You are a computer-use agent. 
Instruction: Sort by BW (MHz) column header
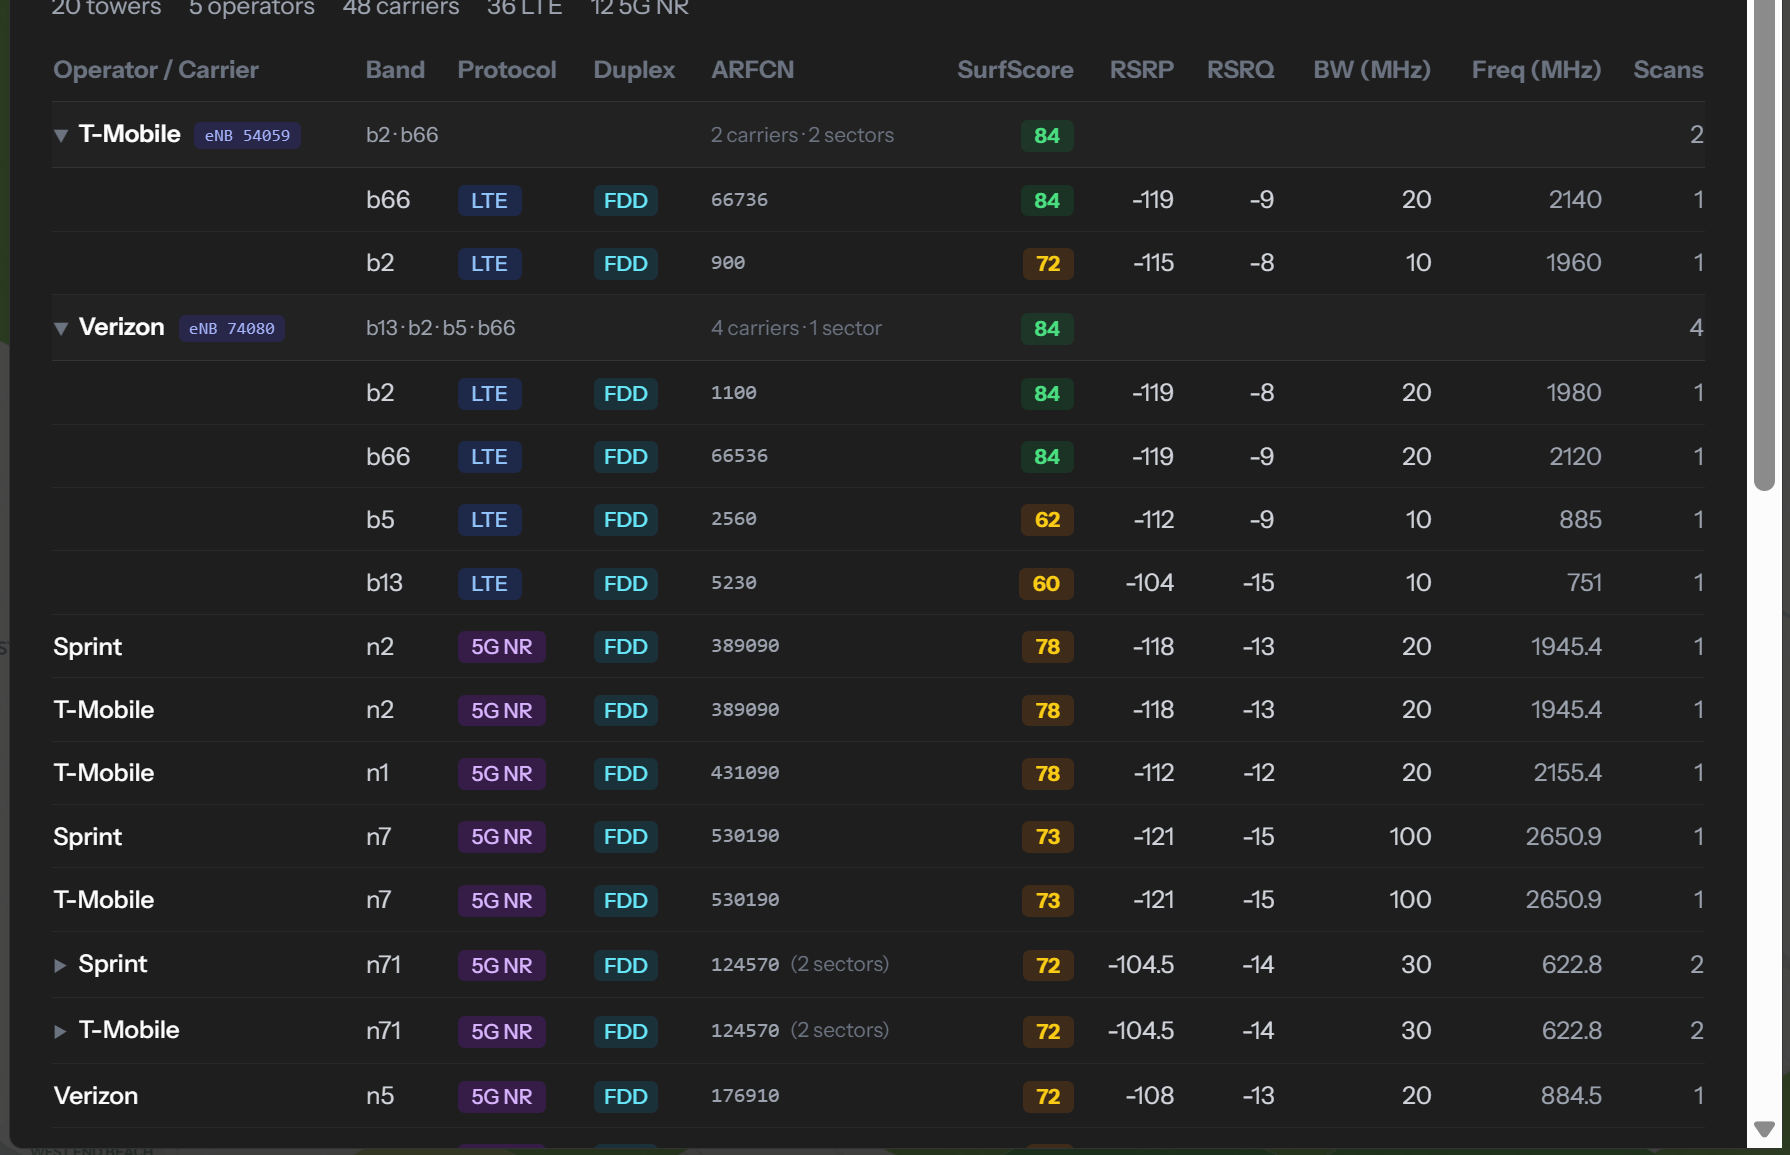click(1372, 70)
